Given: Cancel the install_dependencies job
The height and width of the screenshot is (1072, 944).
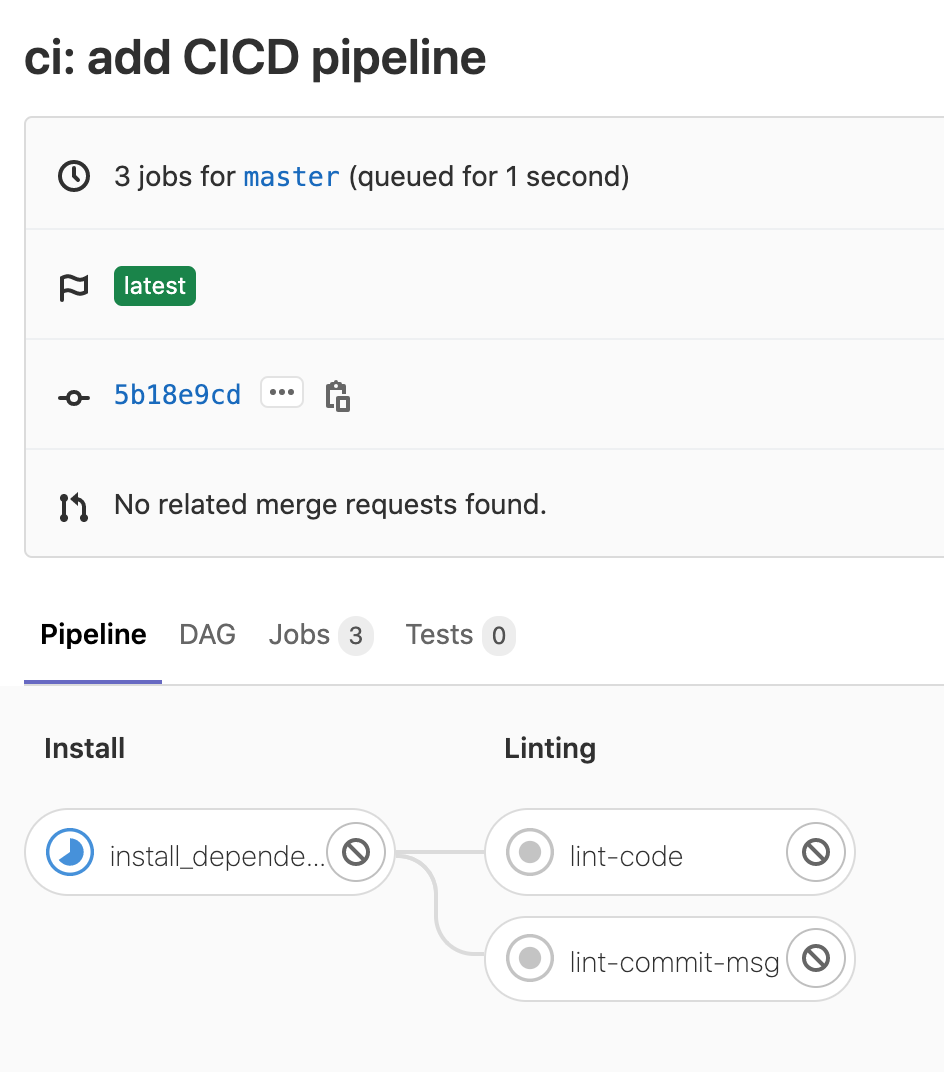Looking at the screenshot, I should (356, 852).
